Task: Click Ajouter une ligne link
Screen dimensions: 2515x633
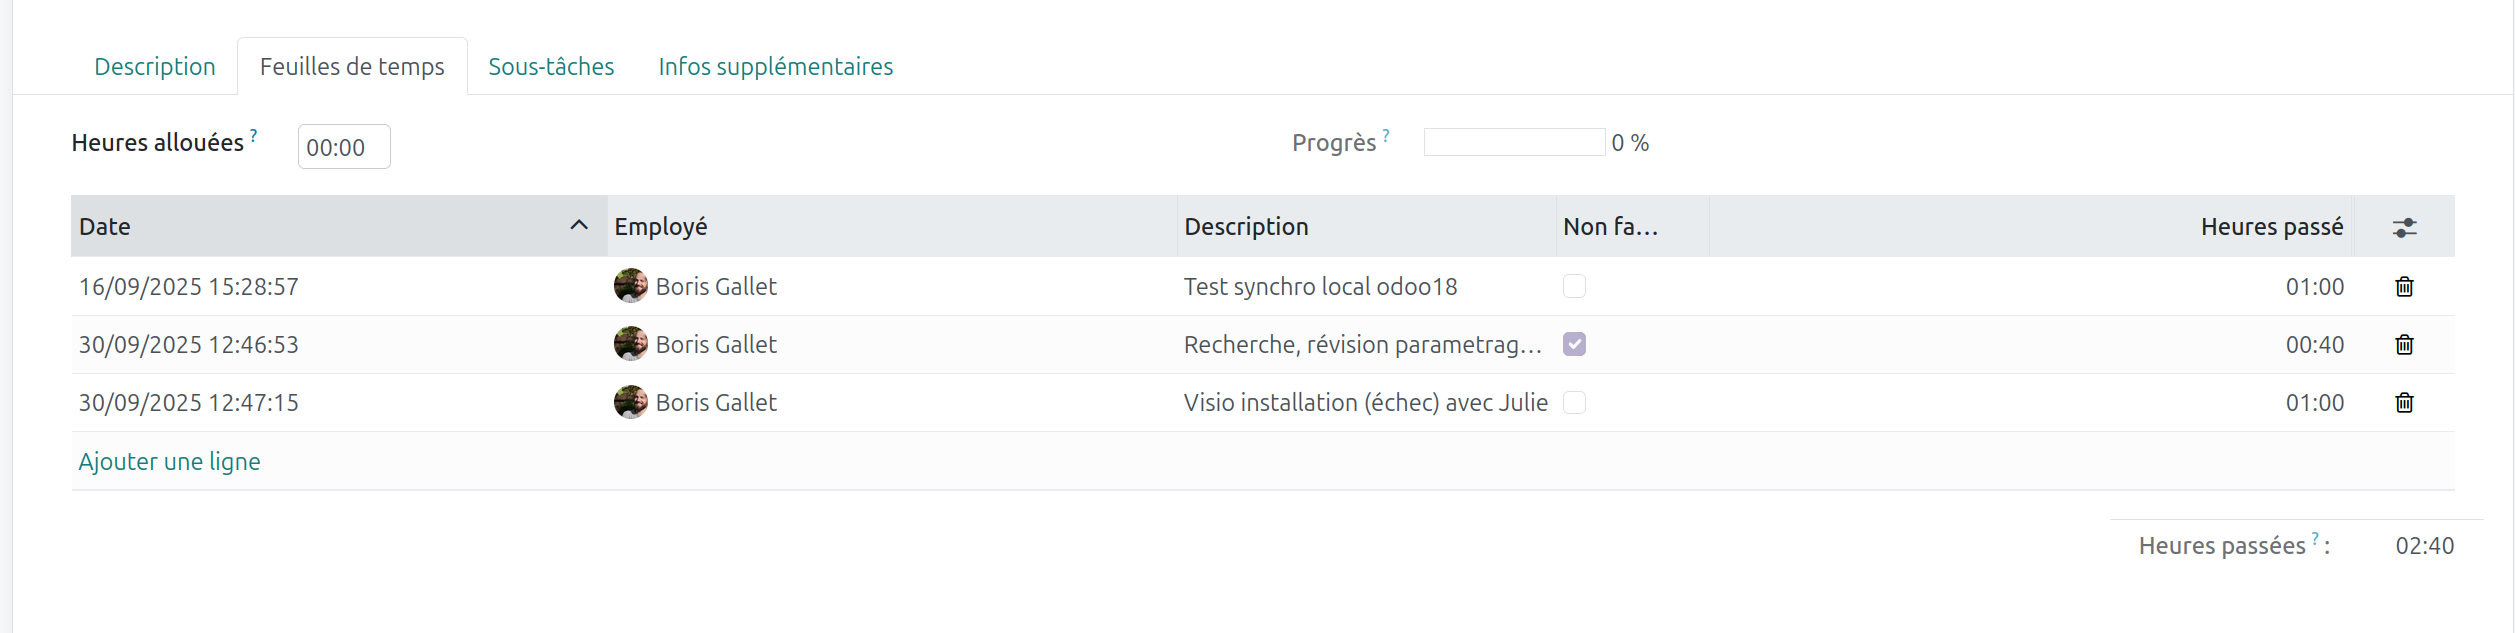Action: click(169, 462)
